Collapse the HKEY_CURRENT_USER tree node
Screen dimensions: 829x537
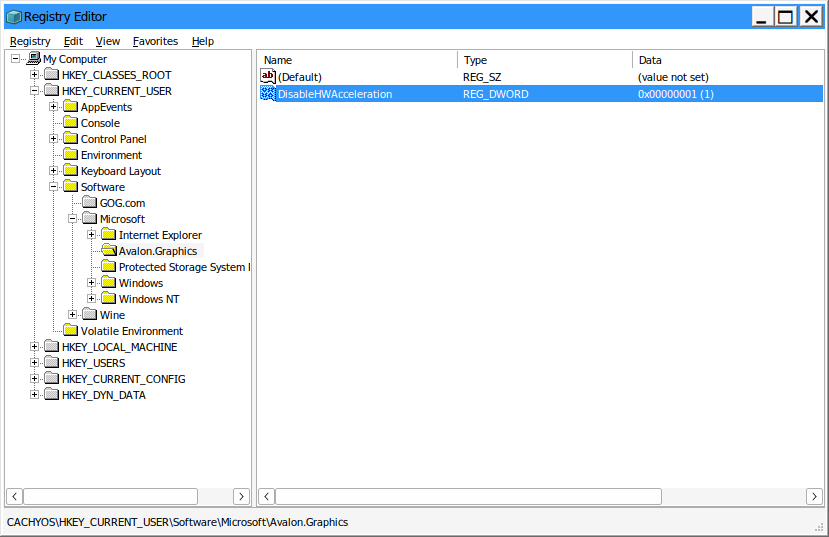[35, 91]
